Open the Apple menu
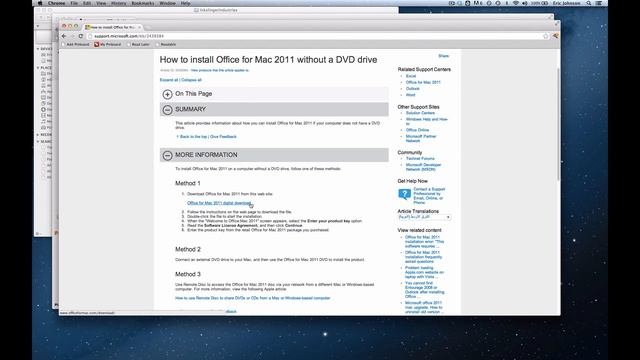Screen dimensions: 640x360 [x=40, y=3]
